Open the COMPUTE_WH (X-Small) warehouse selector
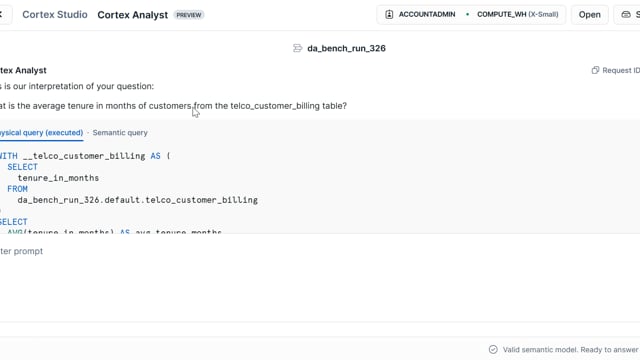Image resolution: width=640 pixels, height=360 pixels. pos(517,14)
